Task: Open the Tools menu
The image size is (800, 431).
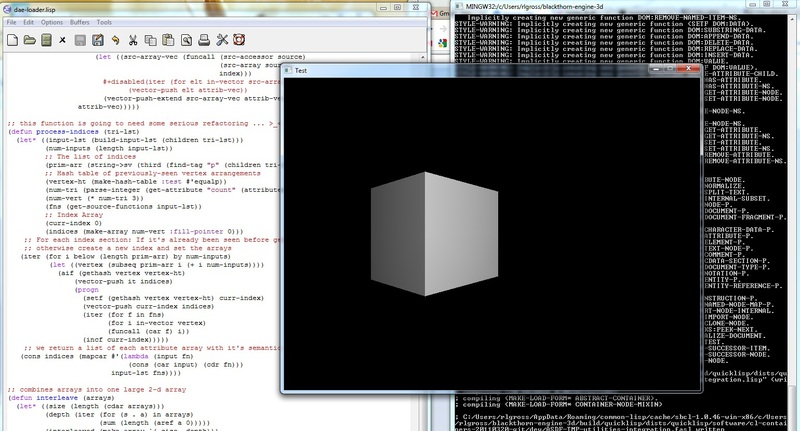Action: [104, 22]
